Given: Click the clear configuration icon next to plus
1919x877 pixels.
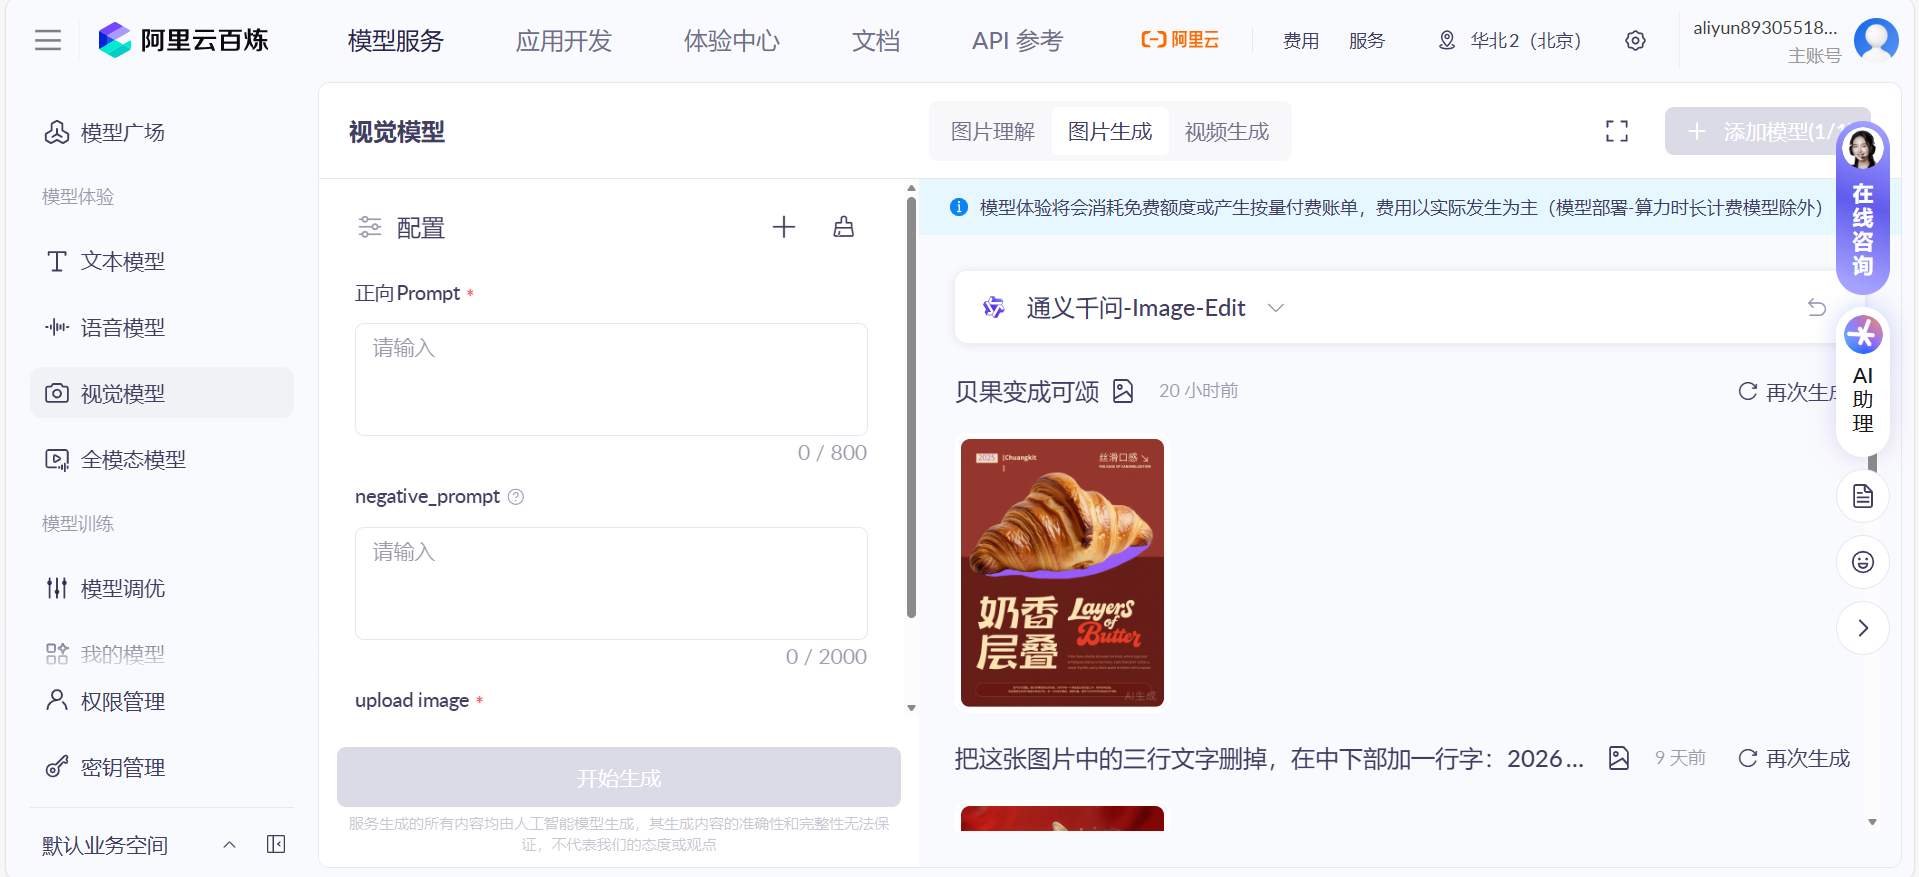Looking at the screenshot, I should (x=844, y=227).
